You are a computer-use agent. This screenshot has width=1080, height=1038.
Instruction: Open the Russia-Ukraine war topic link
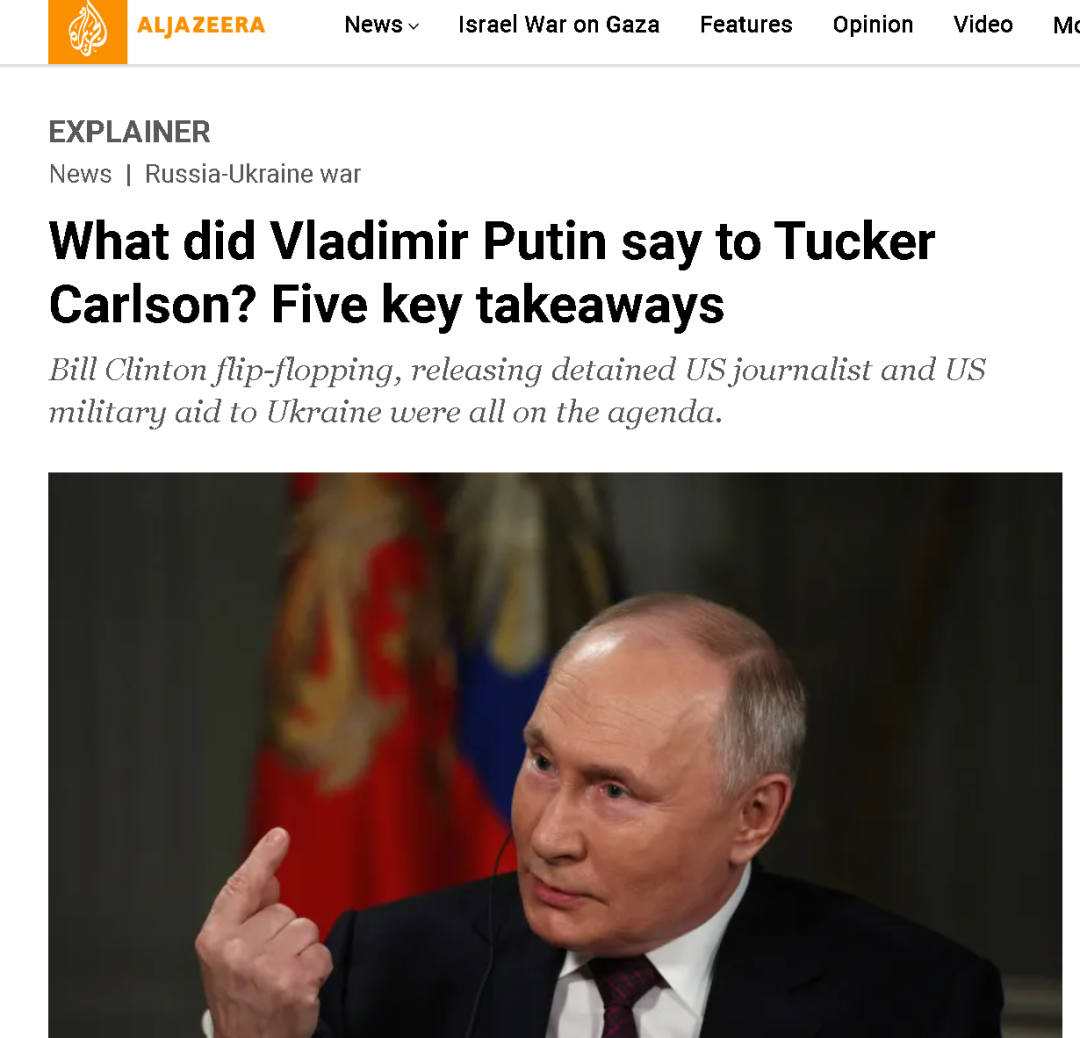253,174
